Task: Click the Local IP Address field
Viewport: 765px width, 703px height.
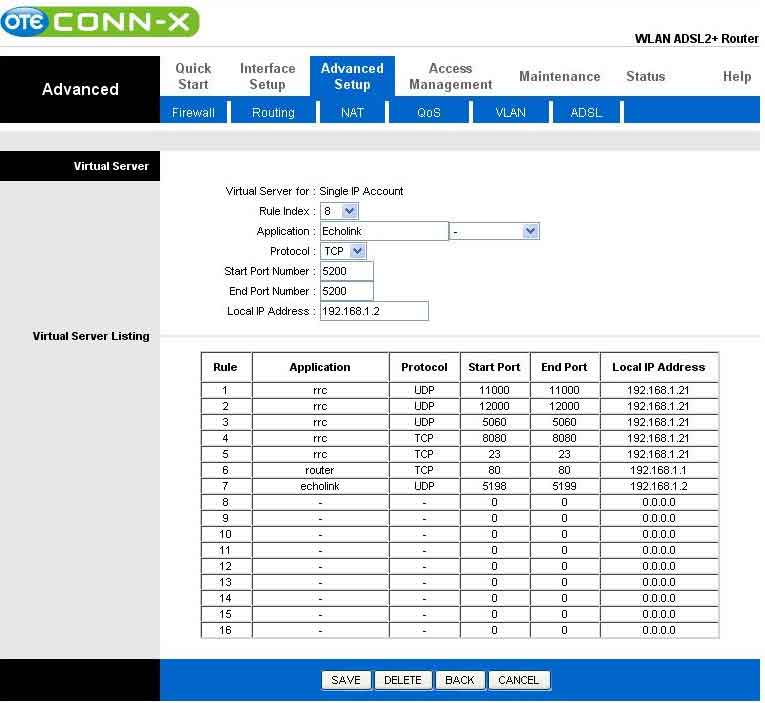Action: [x=374, y=311]
